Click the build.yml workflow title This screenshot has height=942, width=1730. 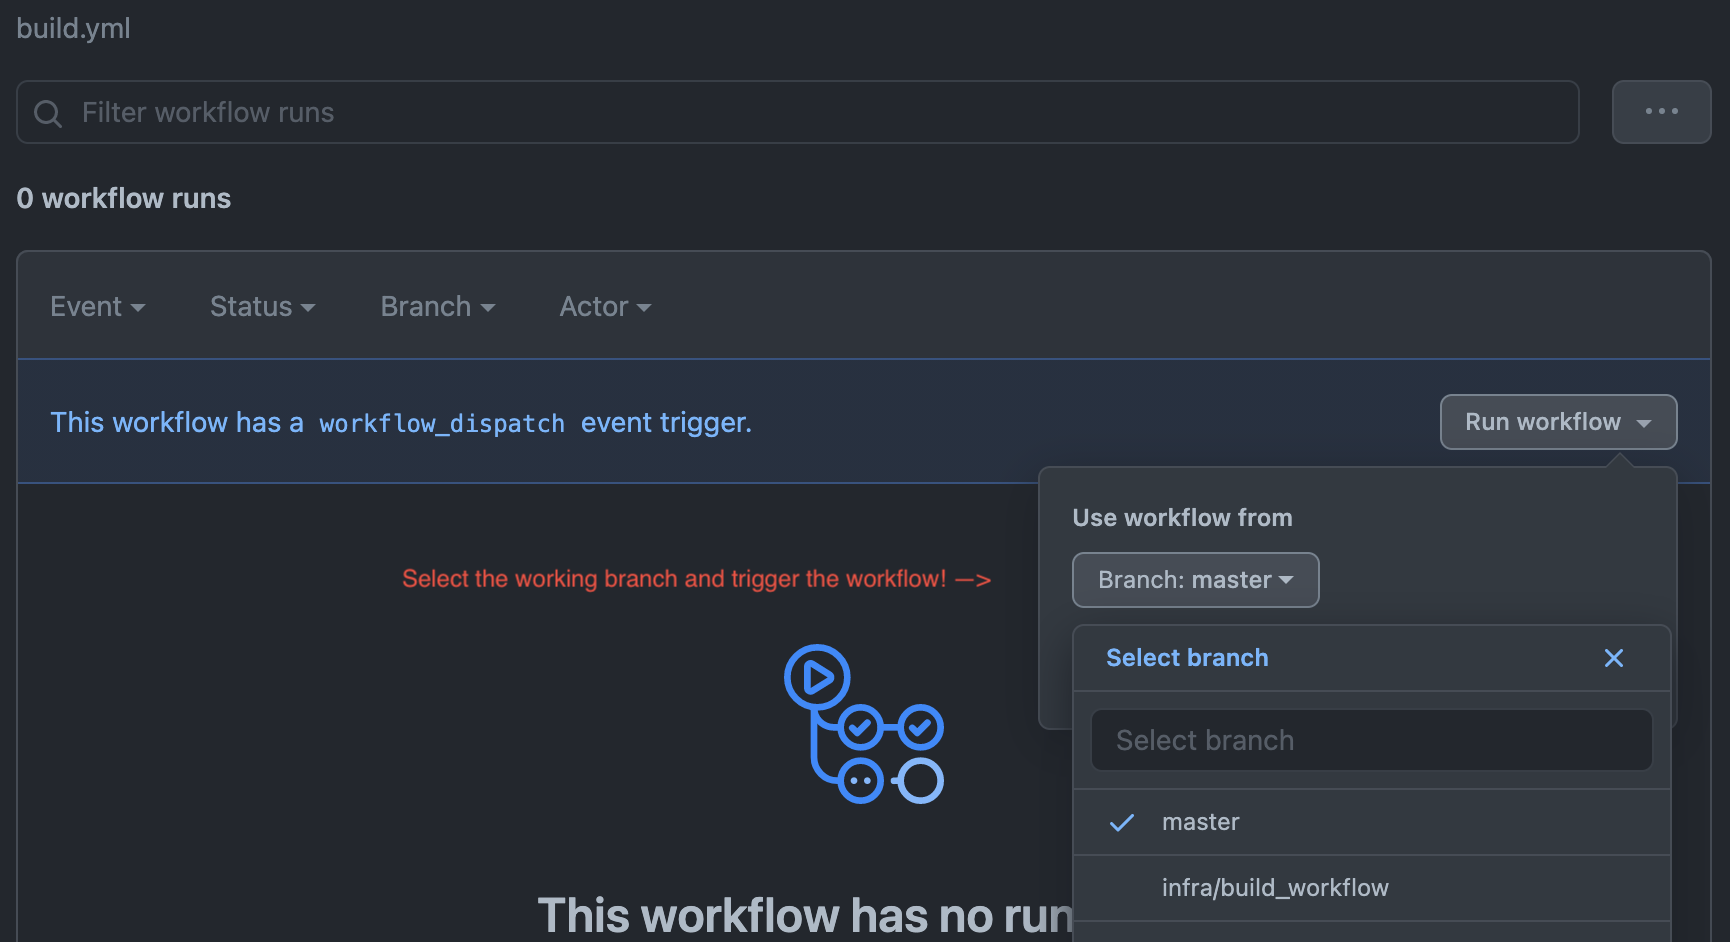(73, 28)
